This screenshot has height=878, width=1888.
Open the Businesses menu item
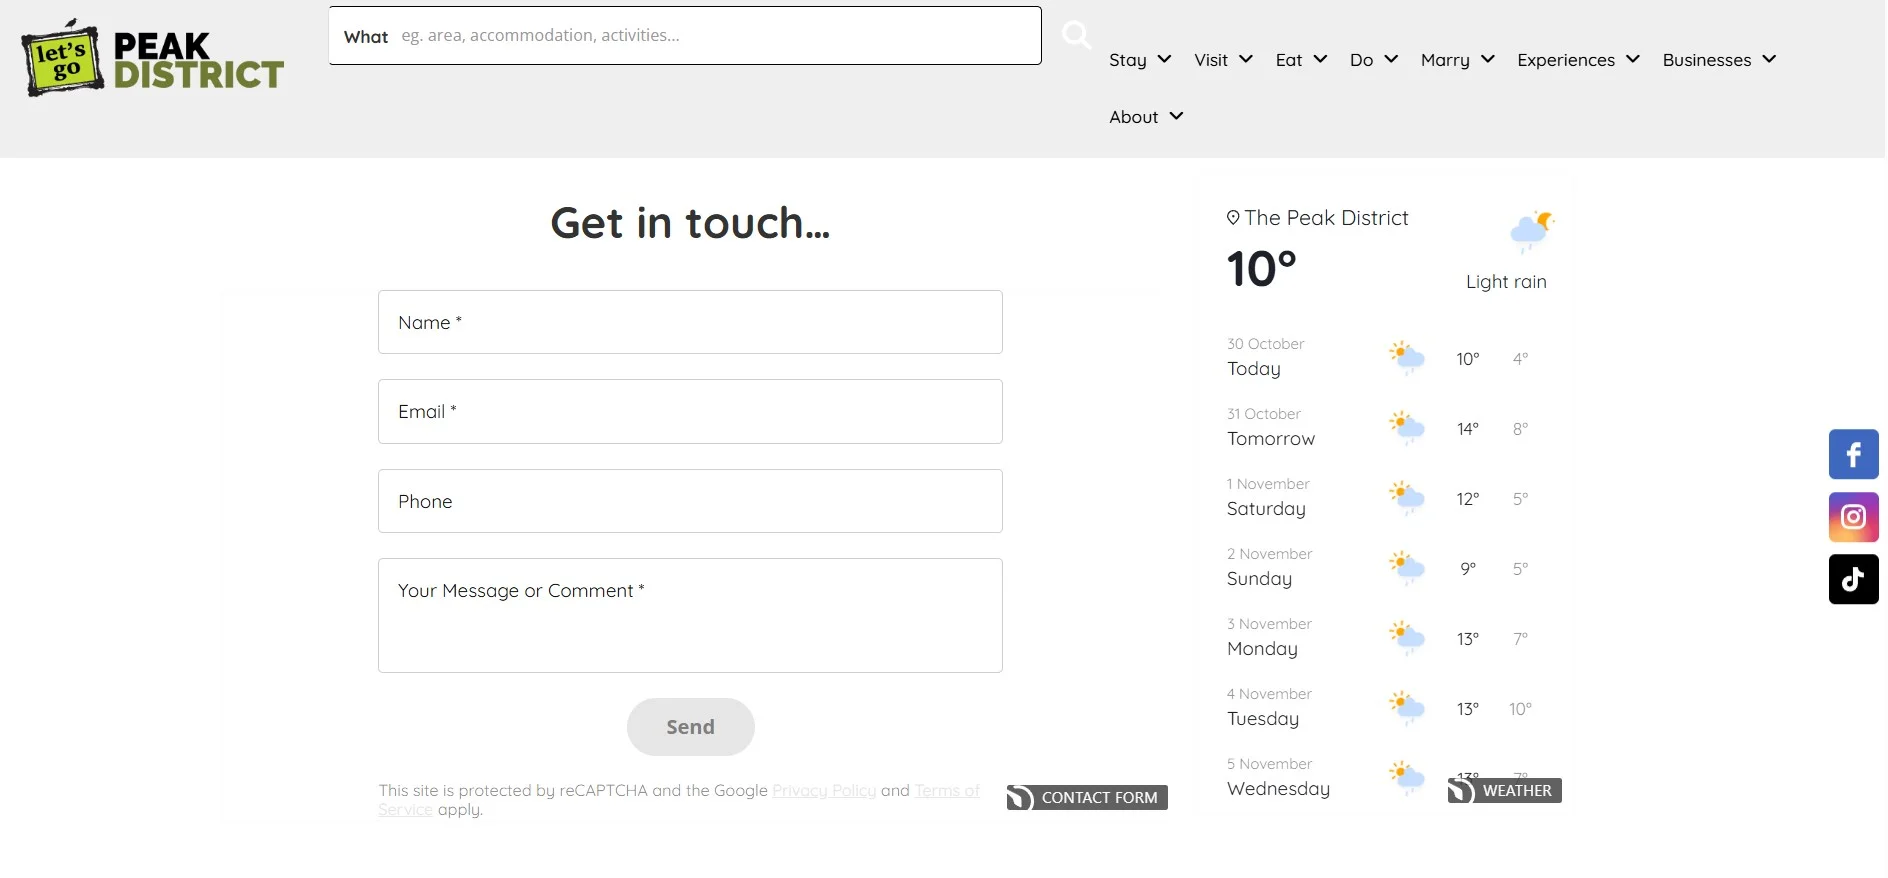[x=1707, y=60]
